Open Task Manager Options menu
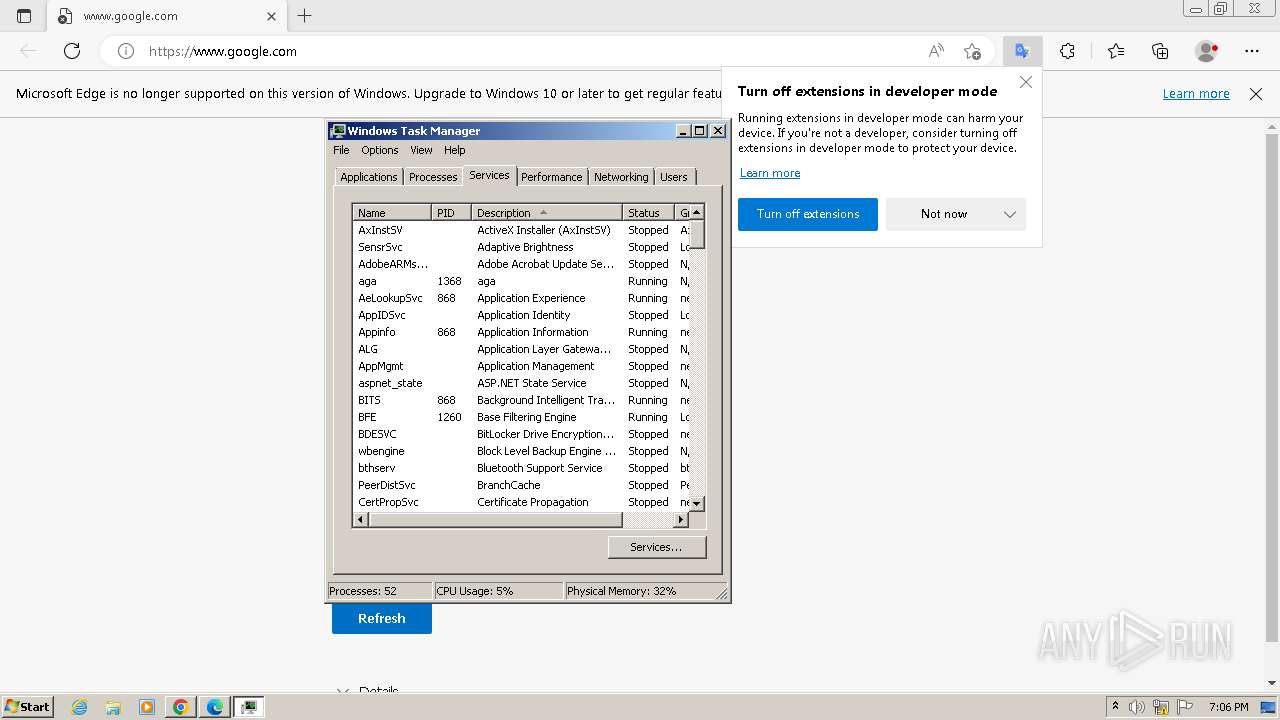This screenshot has width=1280, height=720. click(x=380, y=150)
